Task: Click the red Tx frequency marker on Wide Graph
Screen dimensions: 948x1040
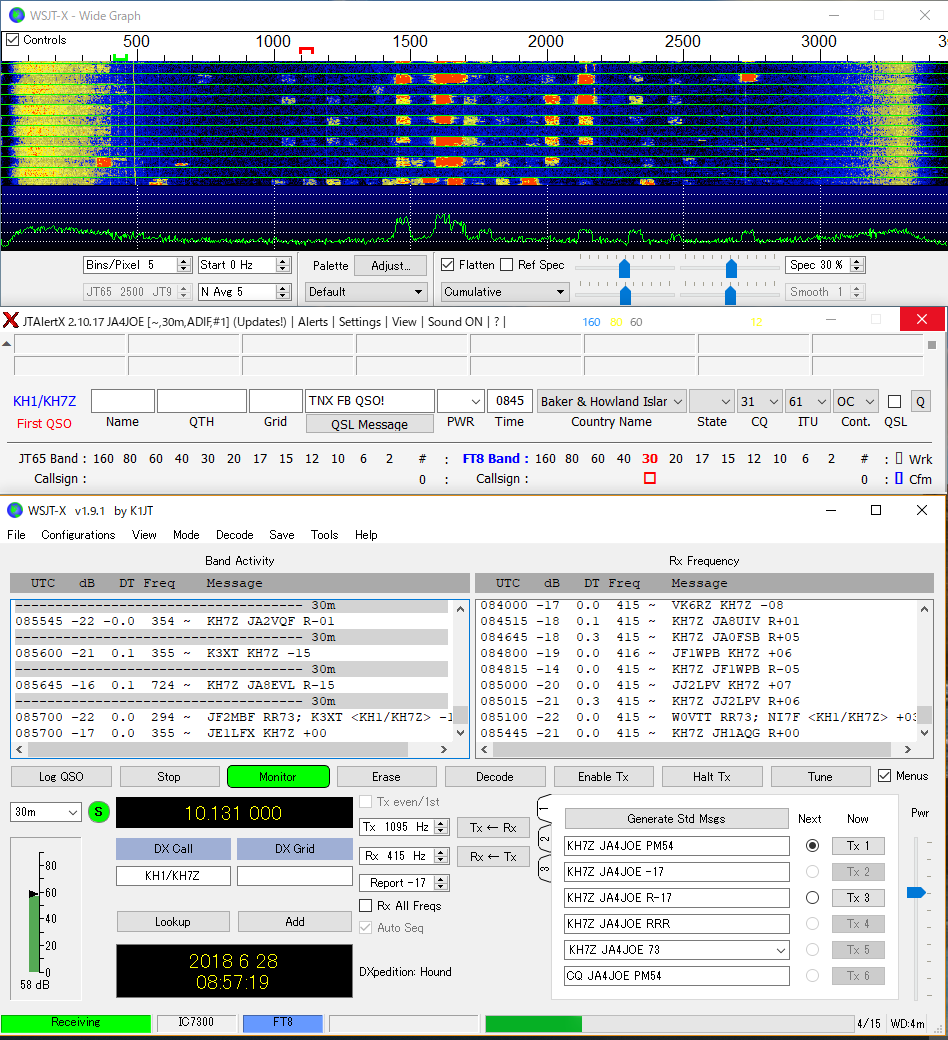Action: pyautogui.click(x=306, y=50)
